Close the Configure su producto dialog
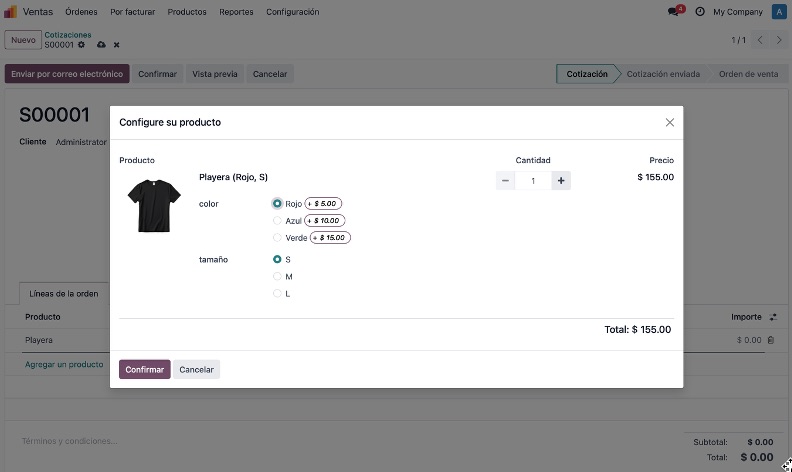This screenshot has height=472, width=792. (670, 122)
